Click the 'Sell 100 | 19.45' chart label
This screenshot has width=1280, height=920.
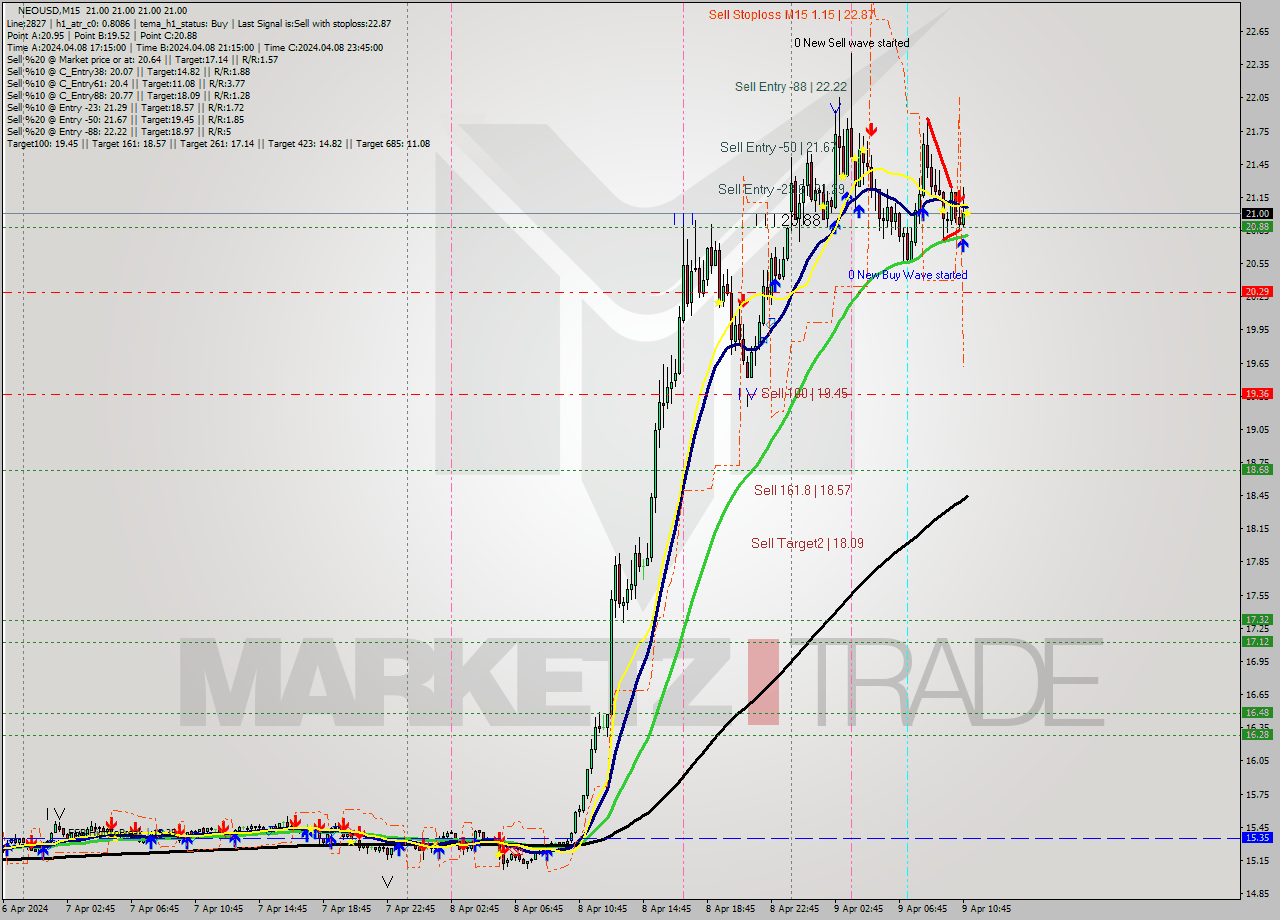click(805, 394)
